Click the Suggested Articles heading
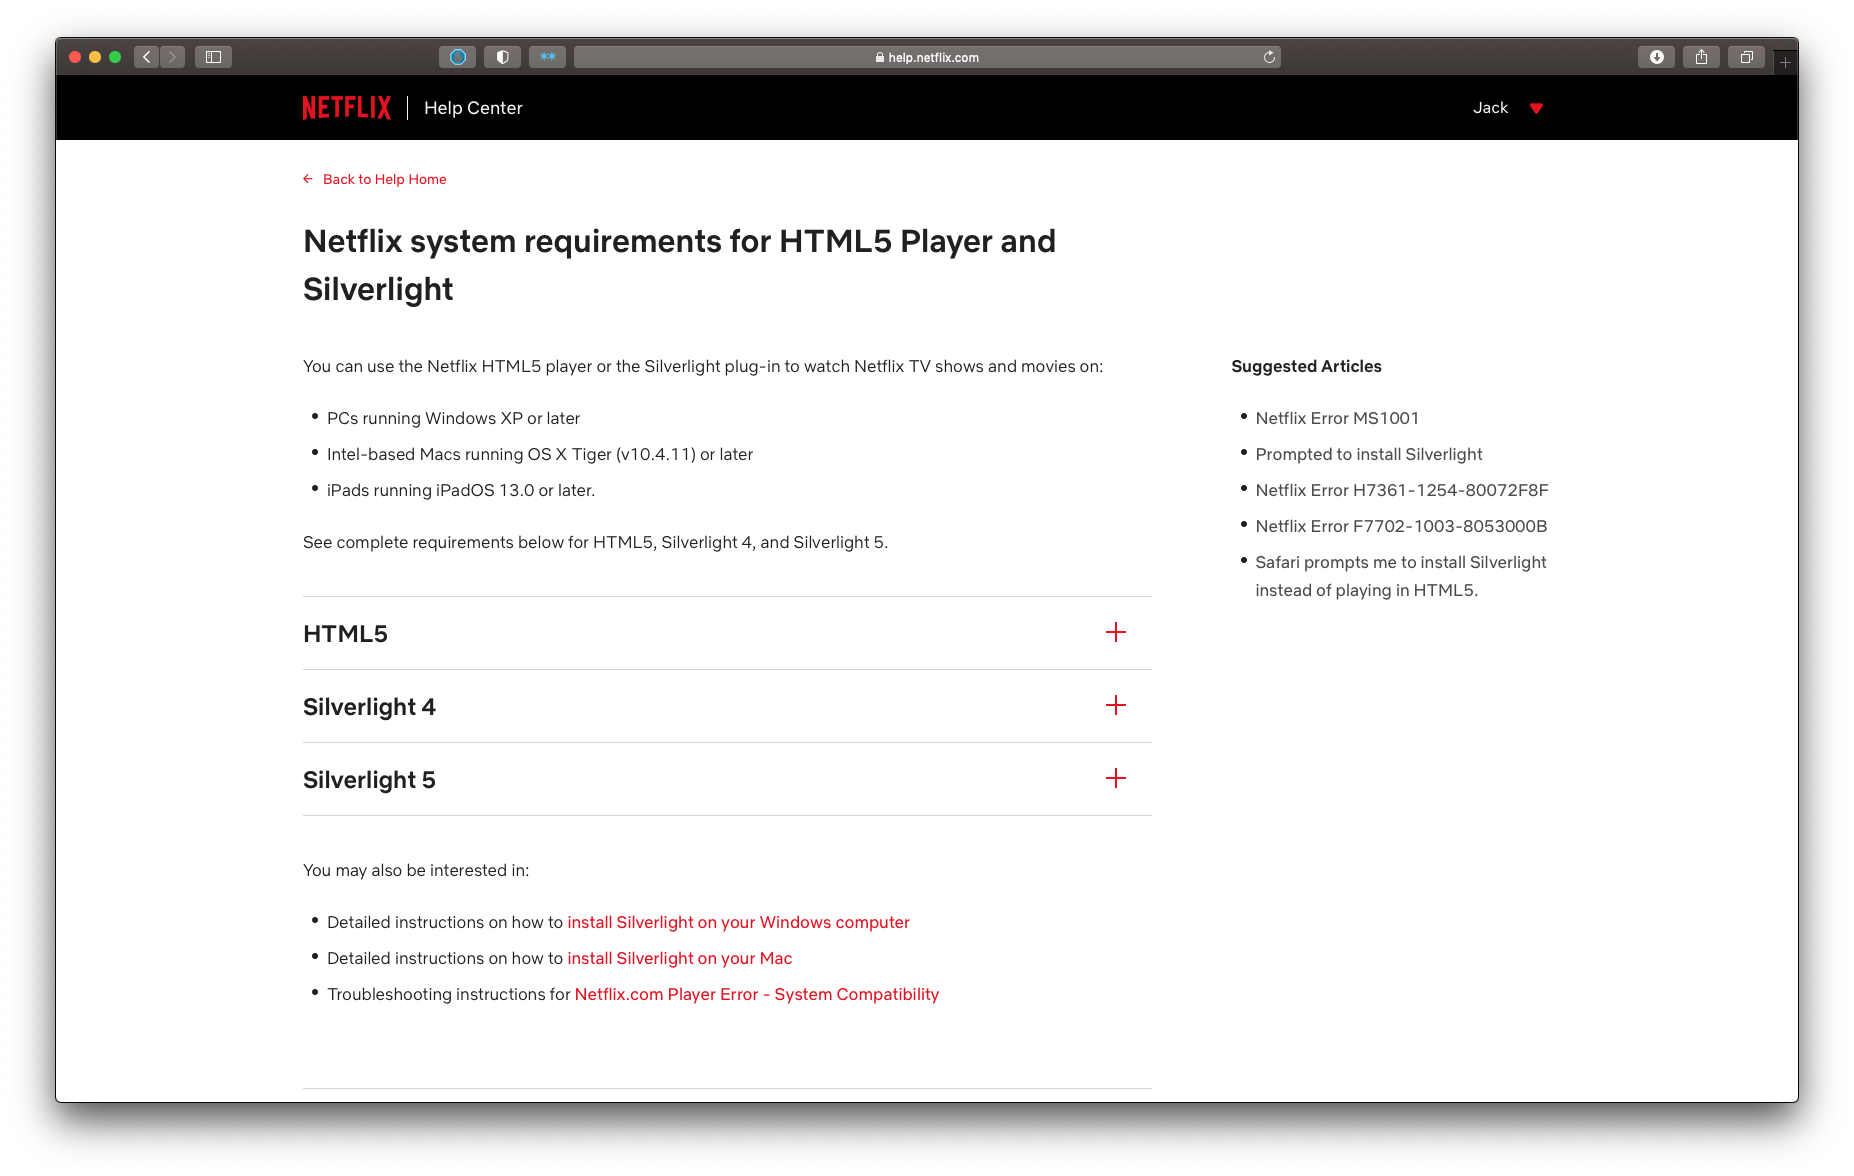 pos(1306,366)
